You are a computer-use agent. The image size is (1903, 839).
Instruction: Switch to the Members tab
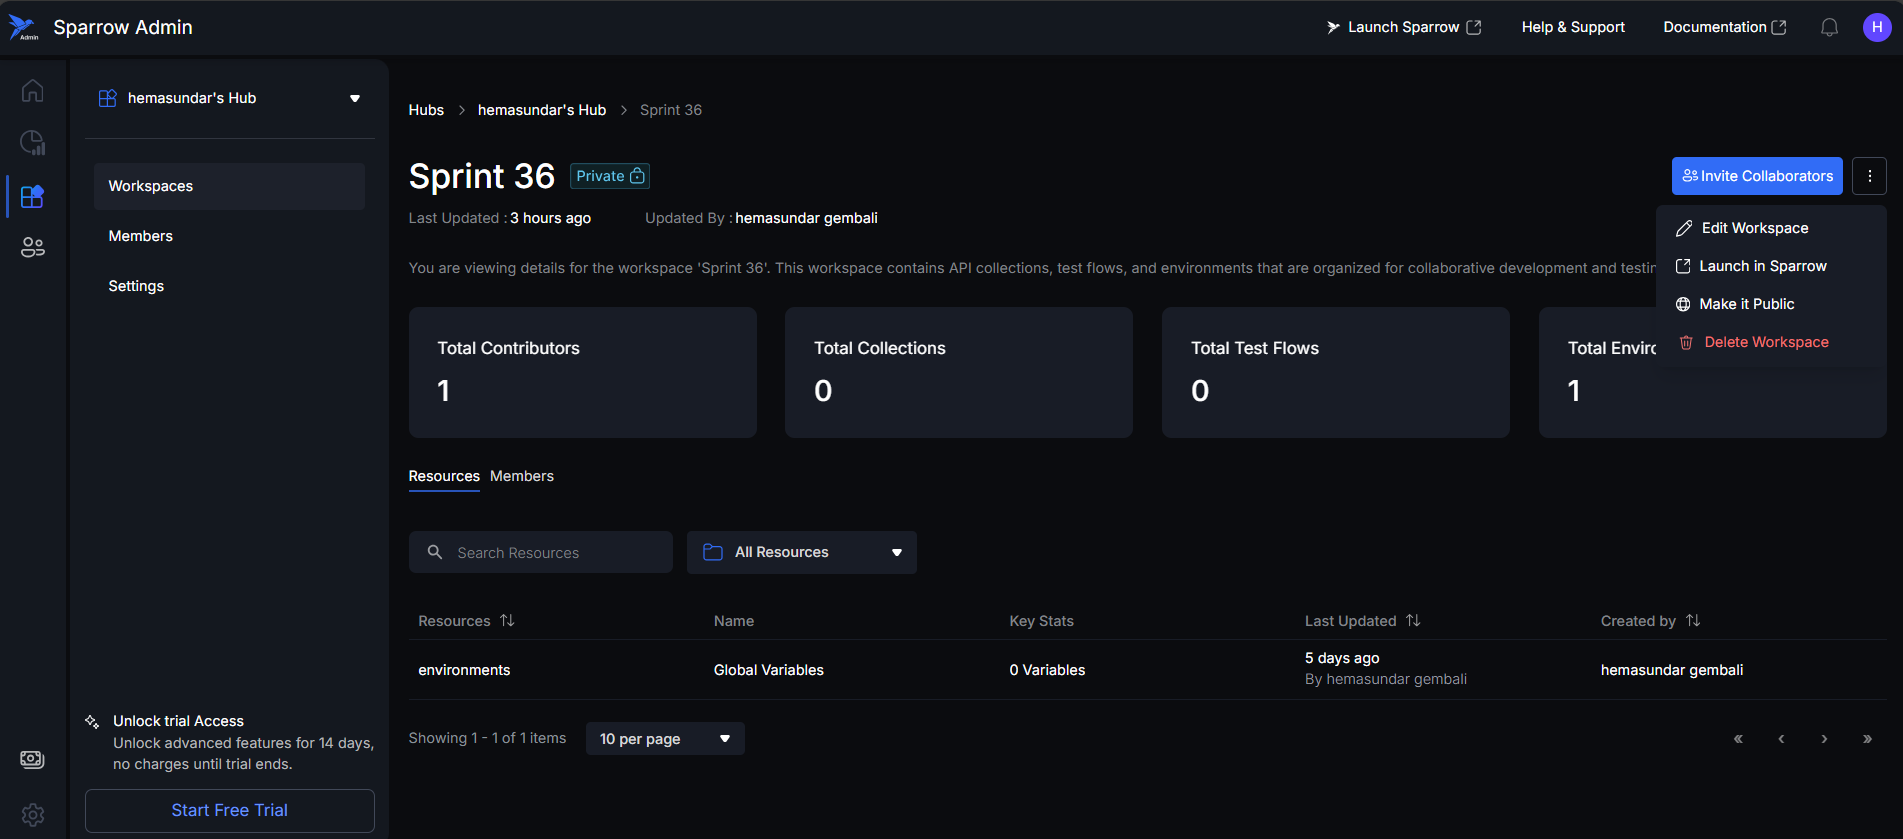[521, 476]
